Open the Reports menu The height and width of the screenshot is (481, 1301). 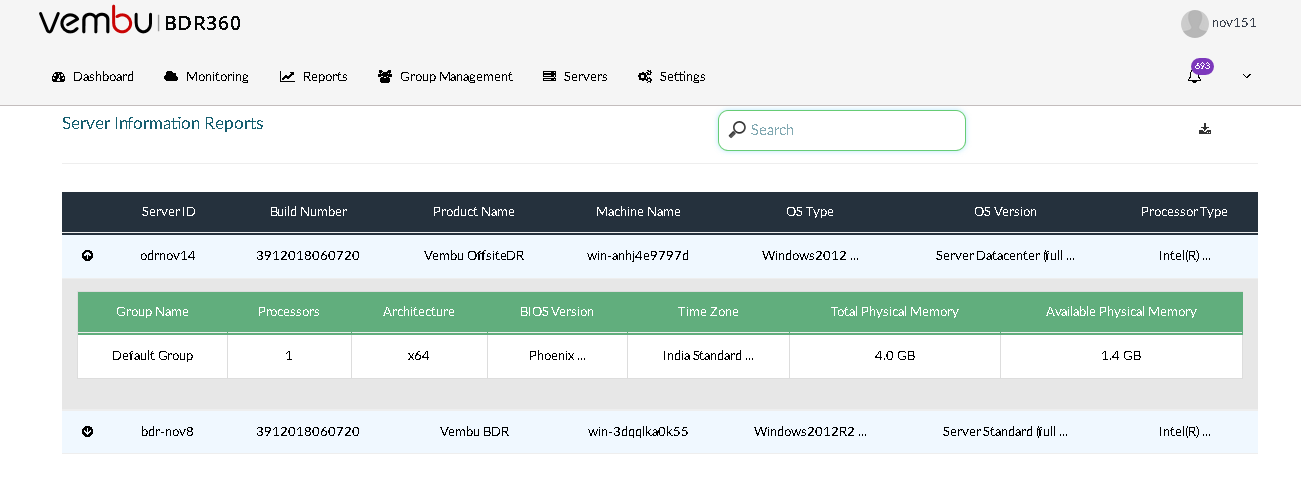pos(314,77)
